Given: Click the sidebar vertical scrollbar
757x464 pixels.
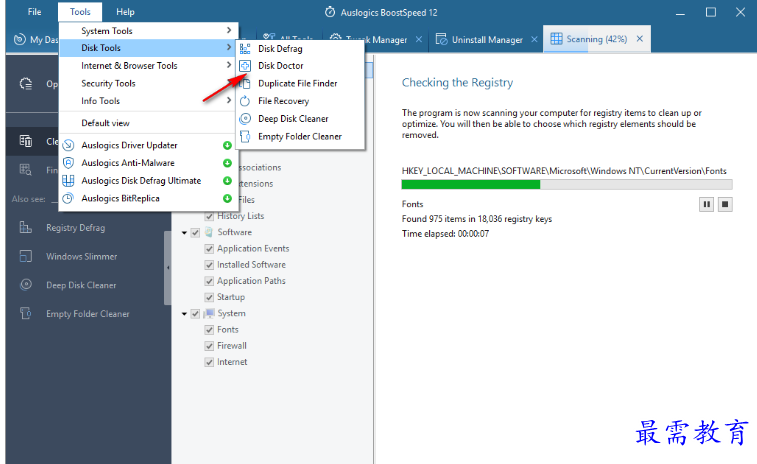Looking at the screenshot, I should (168, 268).
